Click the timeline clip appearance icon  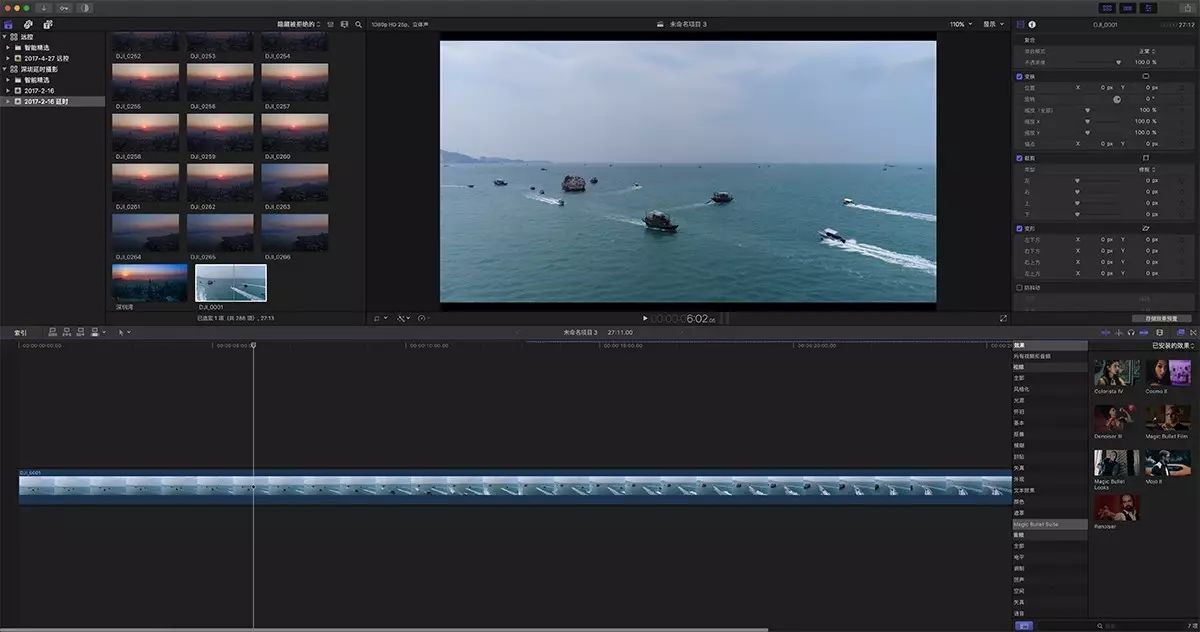pyautogui.click(x=1159, y=332)
